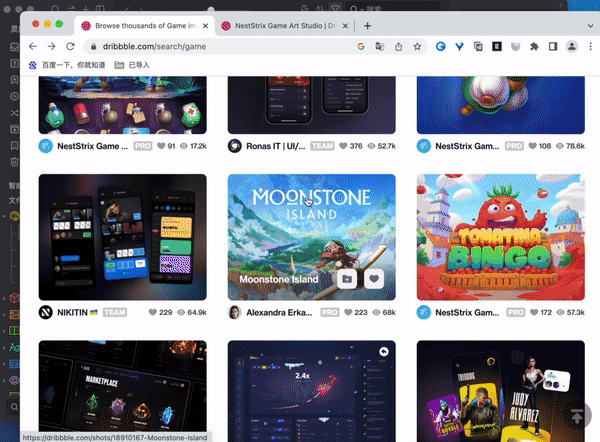Close the Browse thousands of Game tab
This screenshot has width=600, height=442.
point(205,26)
